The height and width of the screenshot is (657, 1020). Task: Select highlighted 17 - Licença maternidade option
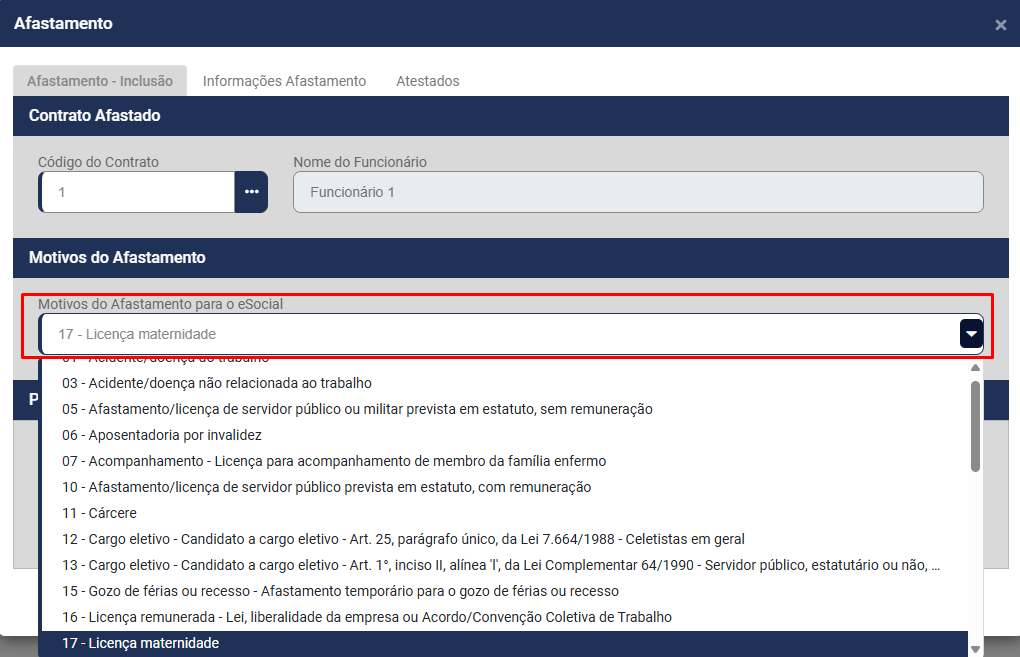pyautogui.click(x=504, y=643)
